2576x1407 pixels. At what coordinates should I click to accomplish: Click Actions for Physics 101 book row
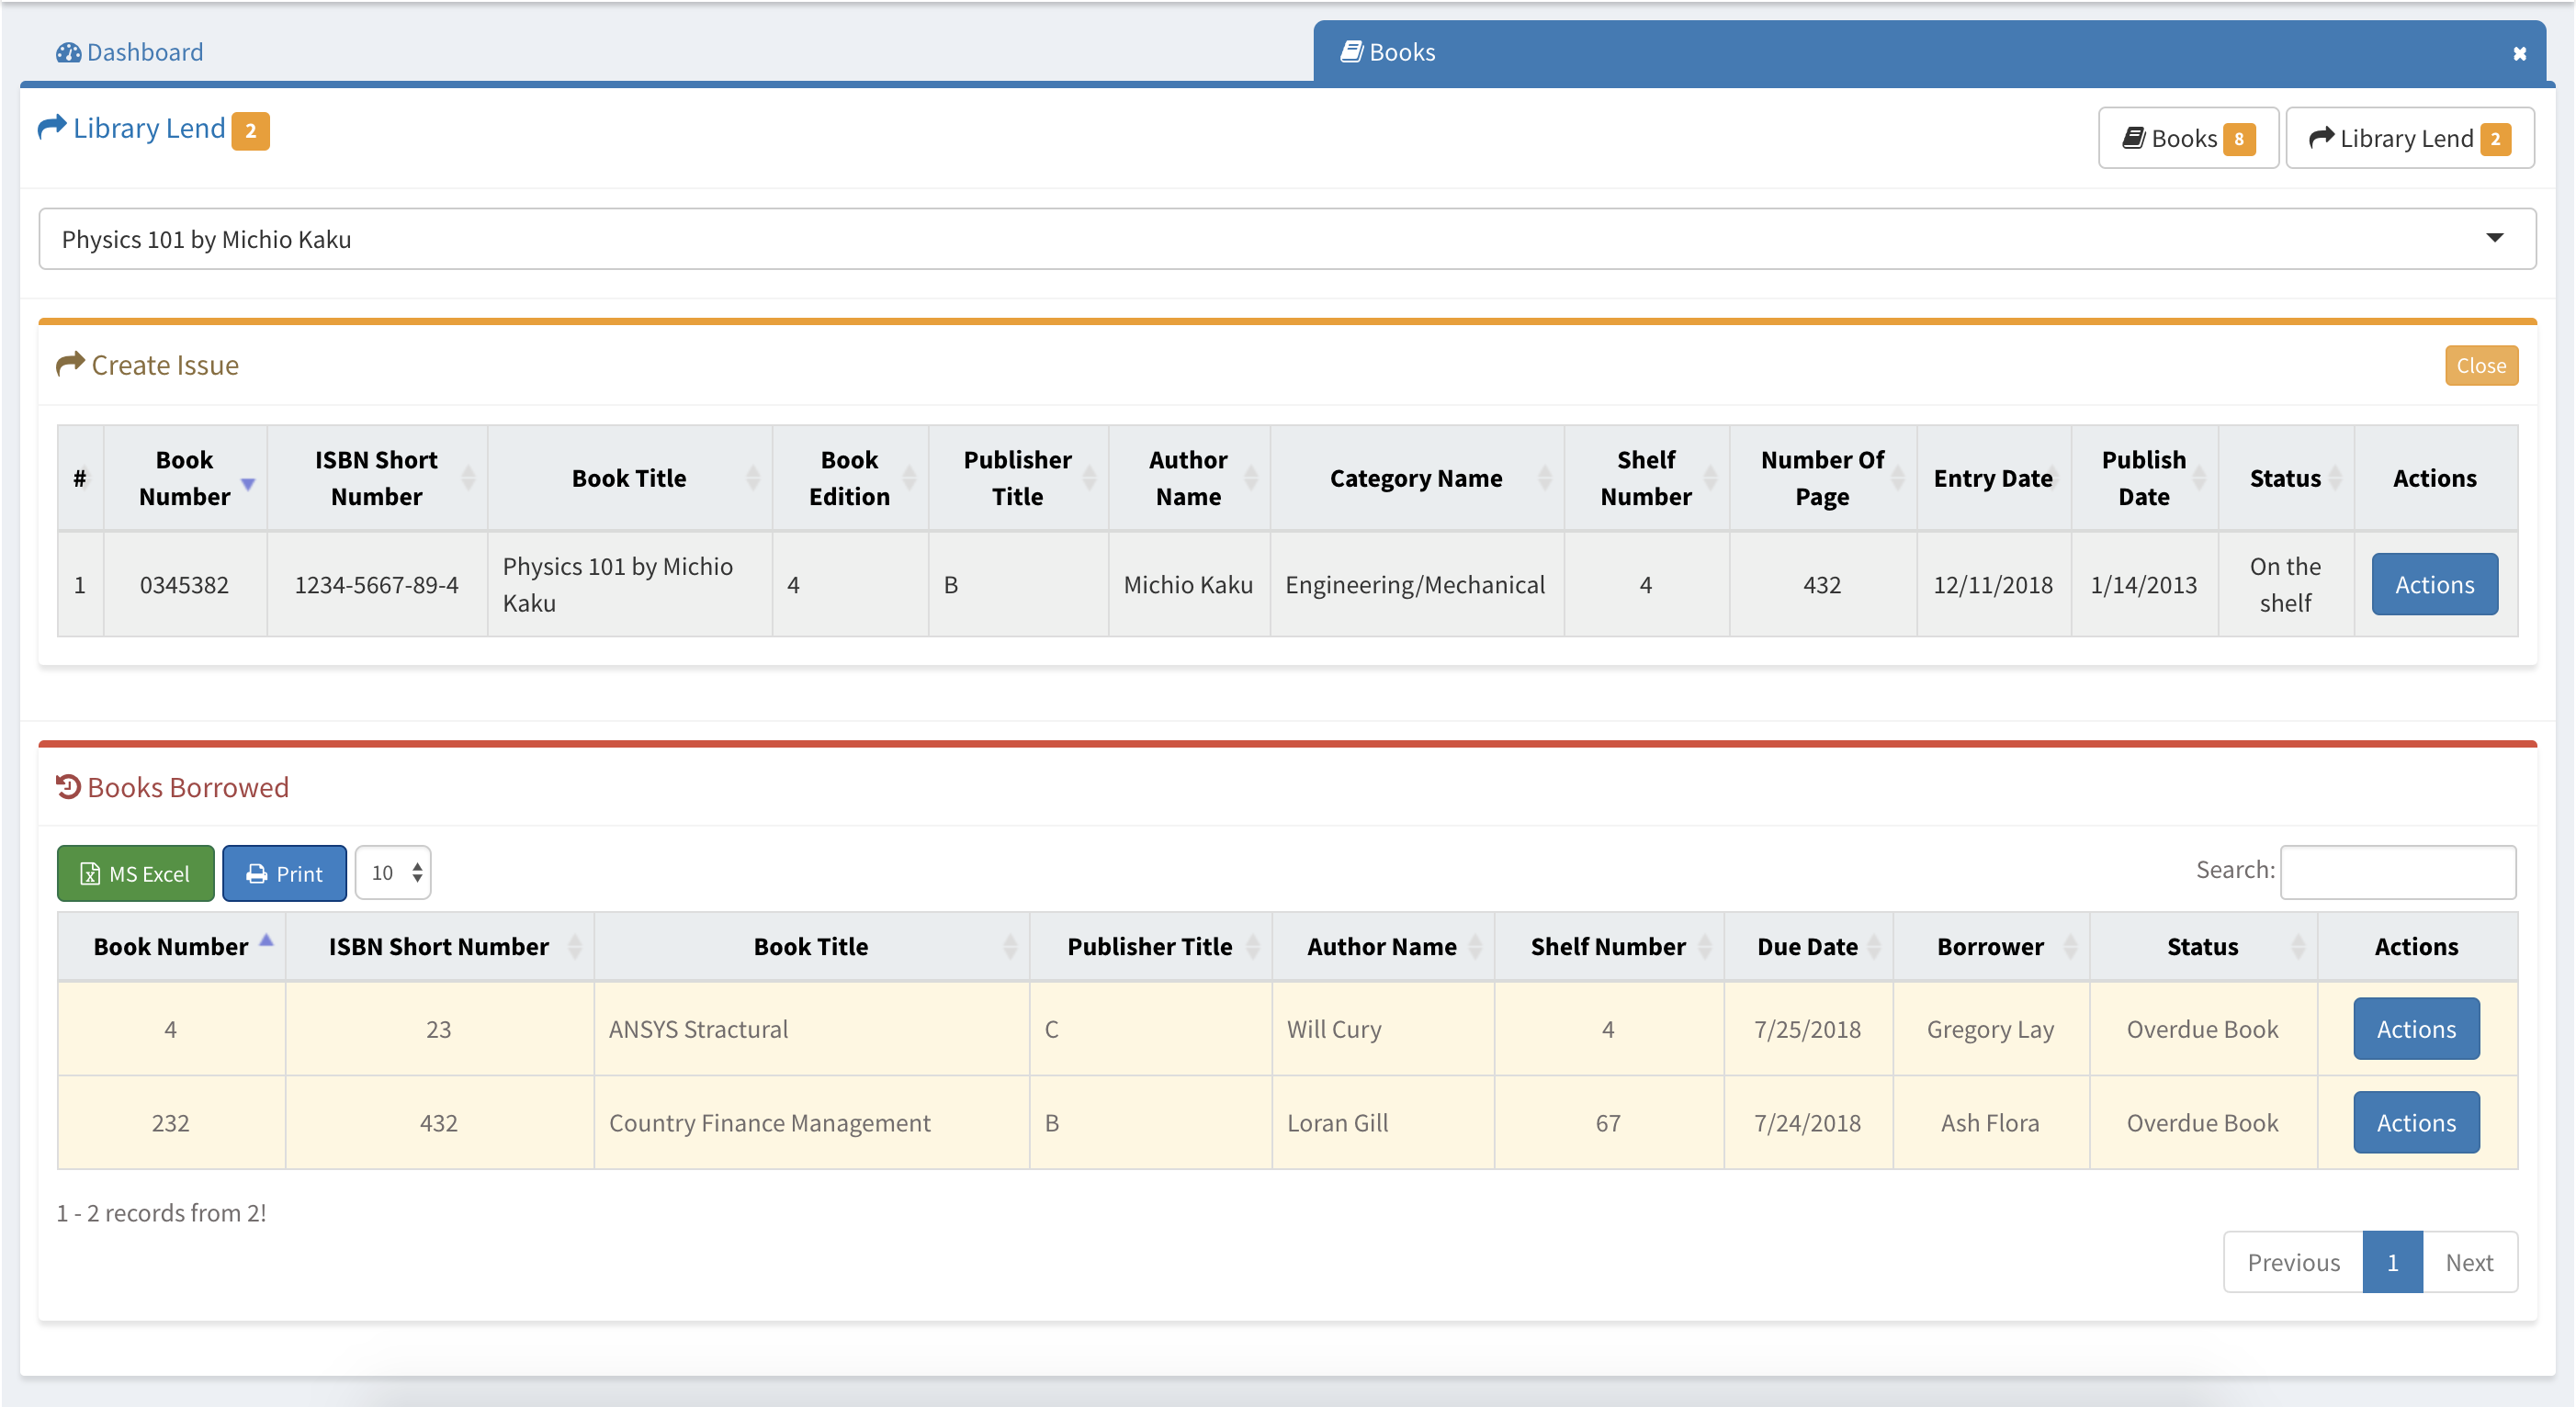2433,584
